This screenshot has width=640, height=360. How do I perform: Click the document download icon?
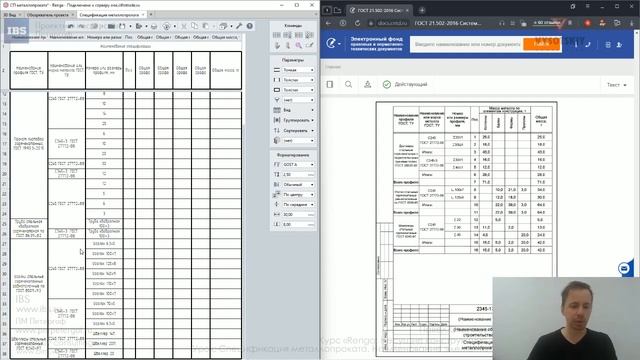367,84
